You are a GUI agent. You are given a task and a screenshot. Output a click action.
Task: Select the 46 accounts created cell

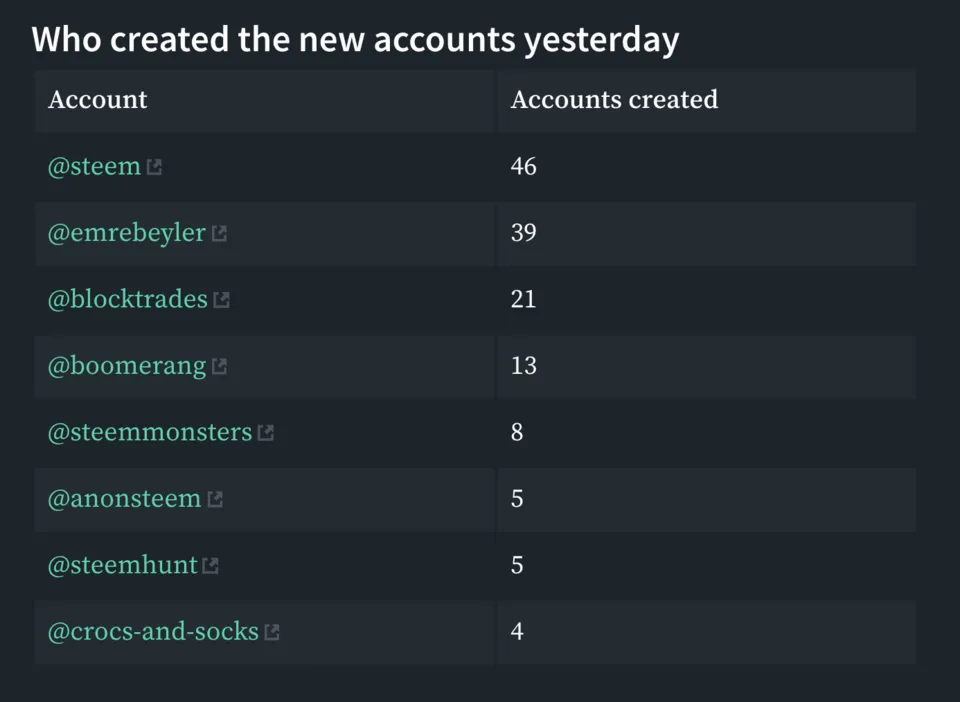707,166
